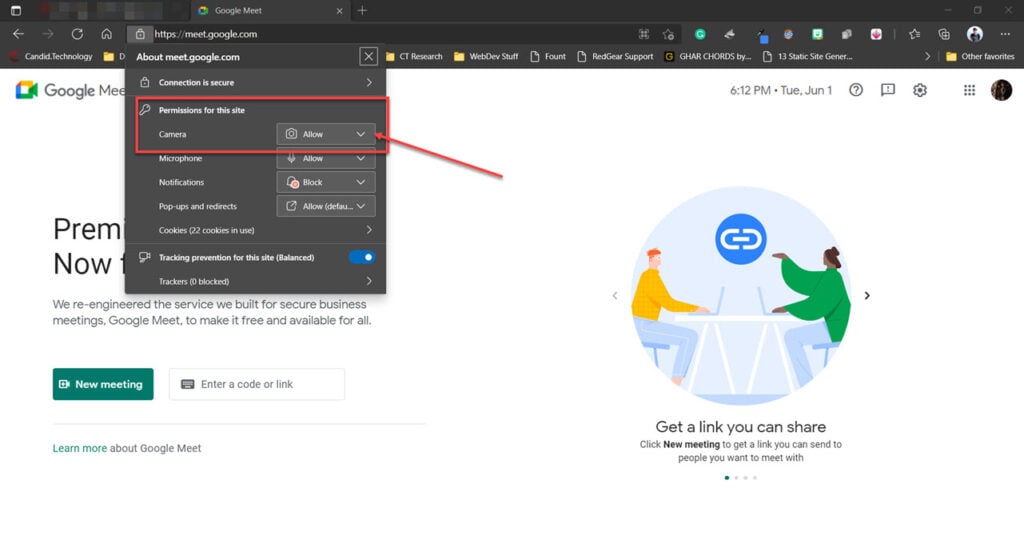Viewport: 1024px width, 556px height.
Task: Open GHAR CHORDS bookmark
Action: pyautogui.click(x=708, y=56)
